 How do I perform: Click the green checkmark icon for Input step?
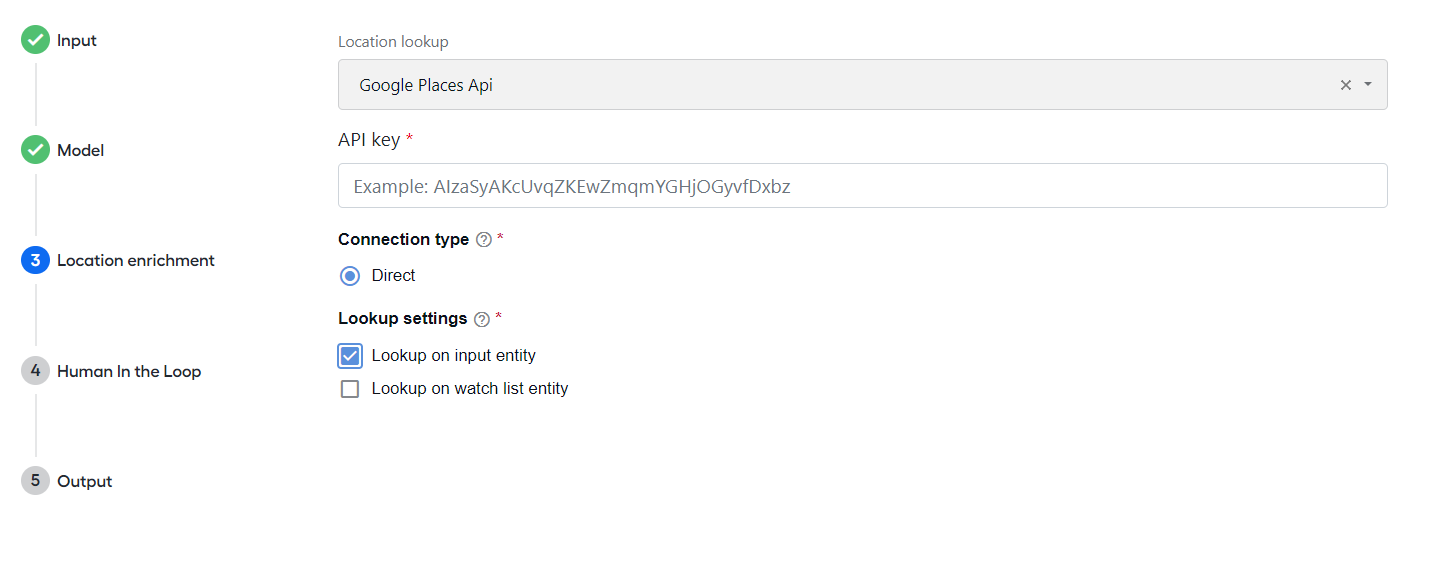click(x=35, y=41)
